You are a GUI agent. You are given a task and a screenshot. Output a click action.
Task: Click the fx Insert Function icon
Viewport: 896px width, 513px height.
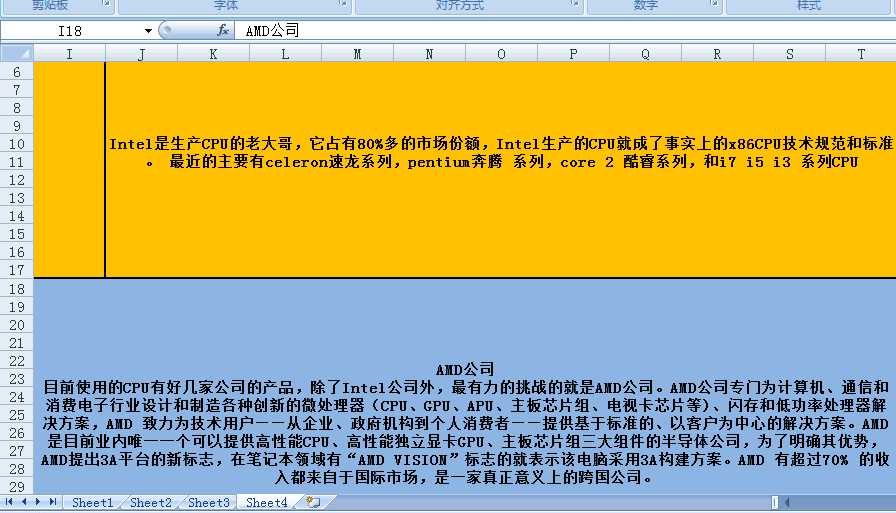tap(223, 30)
